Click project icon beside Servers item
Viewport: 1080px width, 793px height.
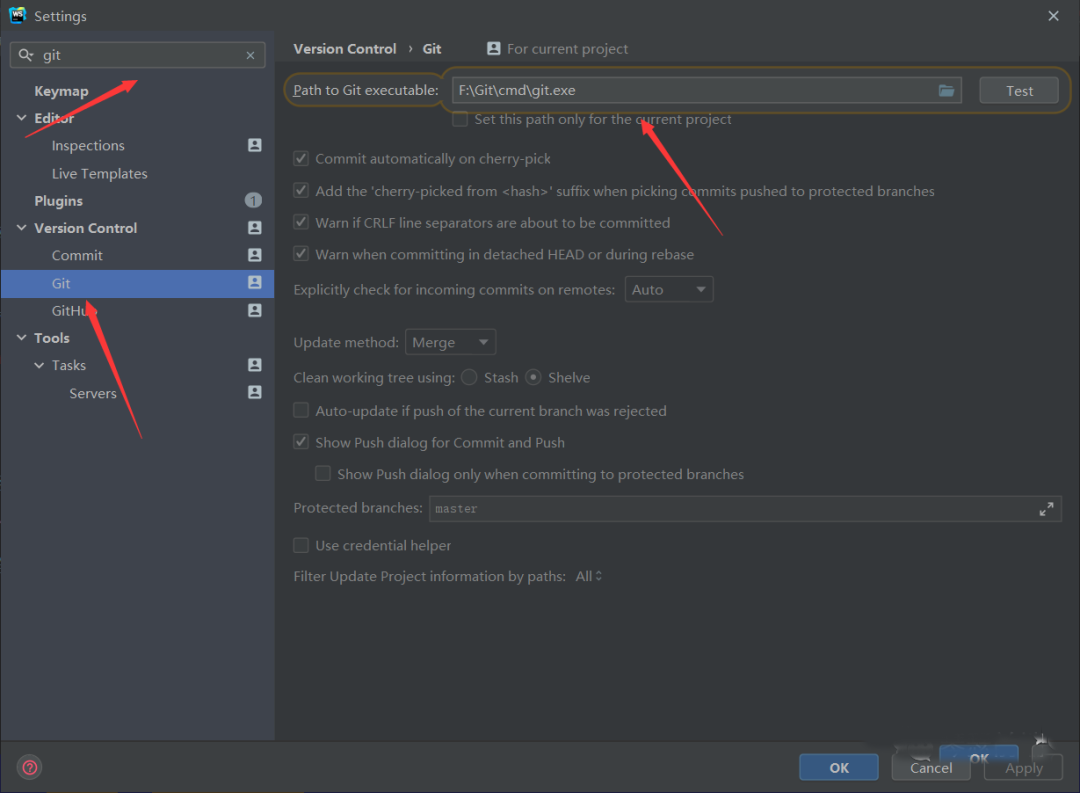pos(255,392)
